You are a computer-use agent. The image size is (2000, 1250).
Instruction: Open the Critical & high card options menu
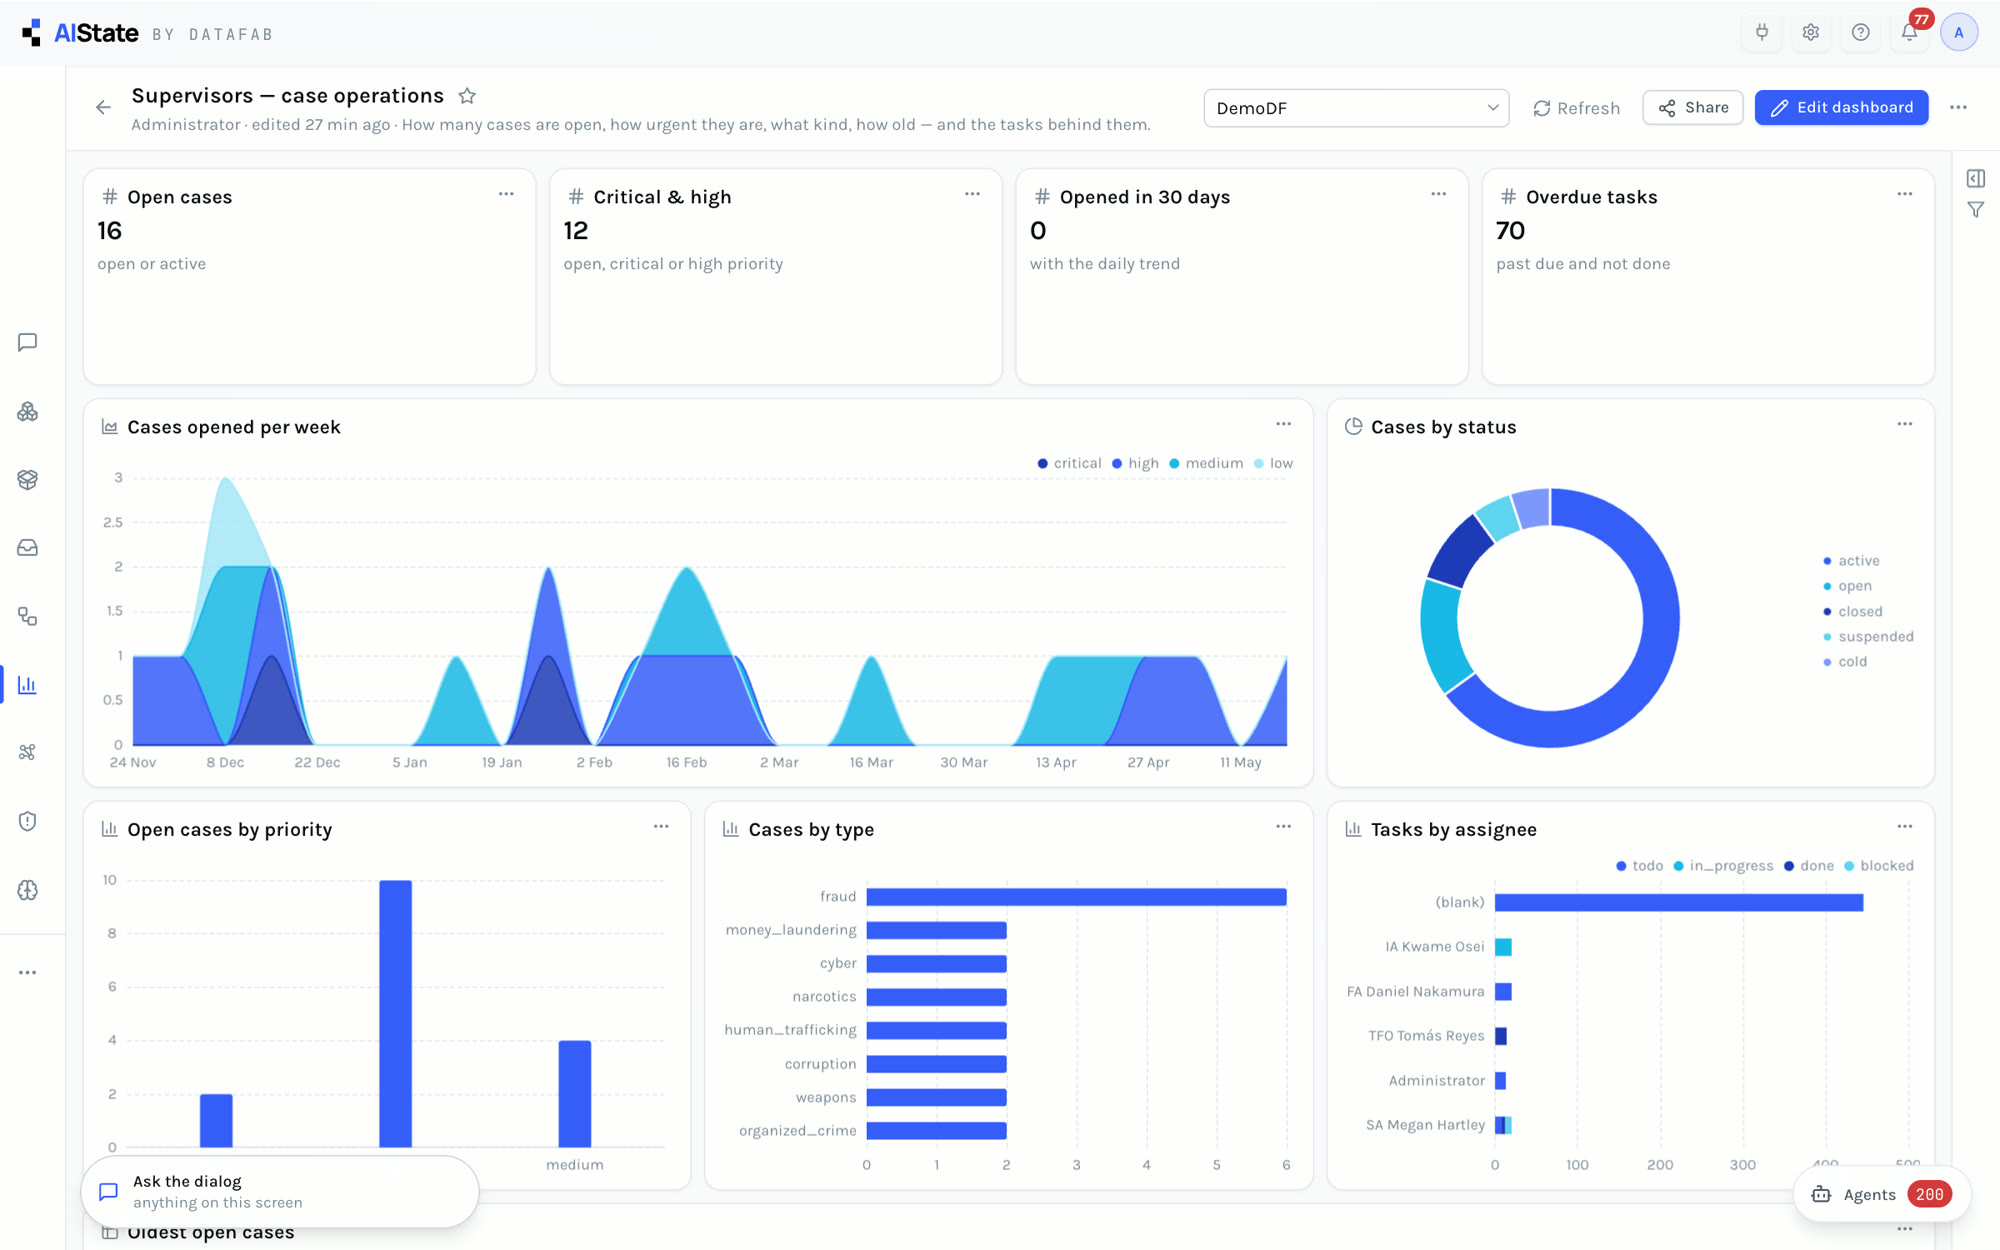(x=972, y=194)
